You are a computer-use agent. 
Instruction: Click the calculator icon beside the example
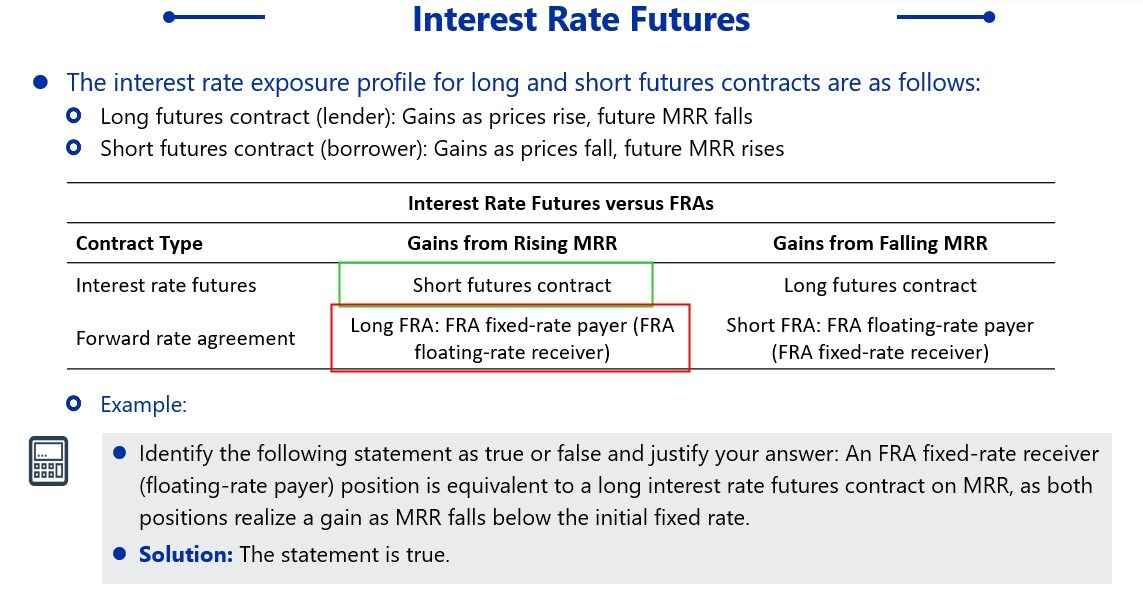click(48, 462)
